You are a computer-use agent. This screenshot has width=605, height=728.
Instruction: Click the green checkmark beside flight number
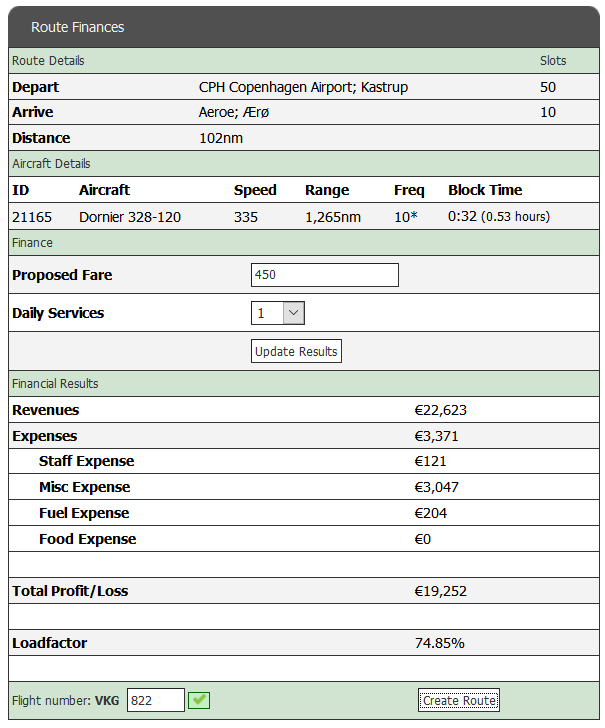tap(200, 700)
